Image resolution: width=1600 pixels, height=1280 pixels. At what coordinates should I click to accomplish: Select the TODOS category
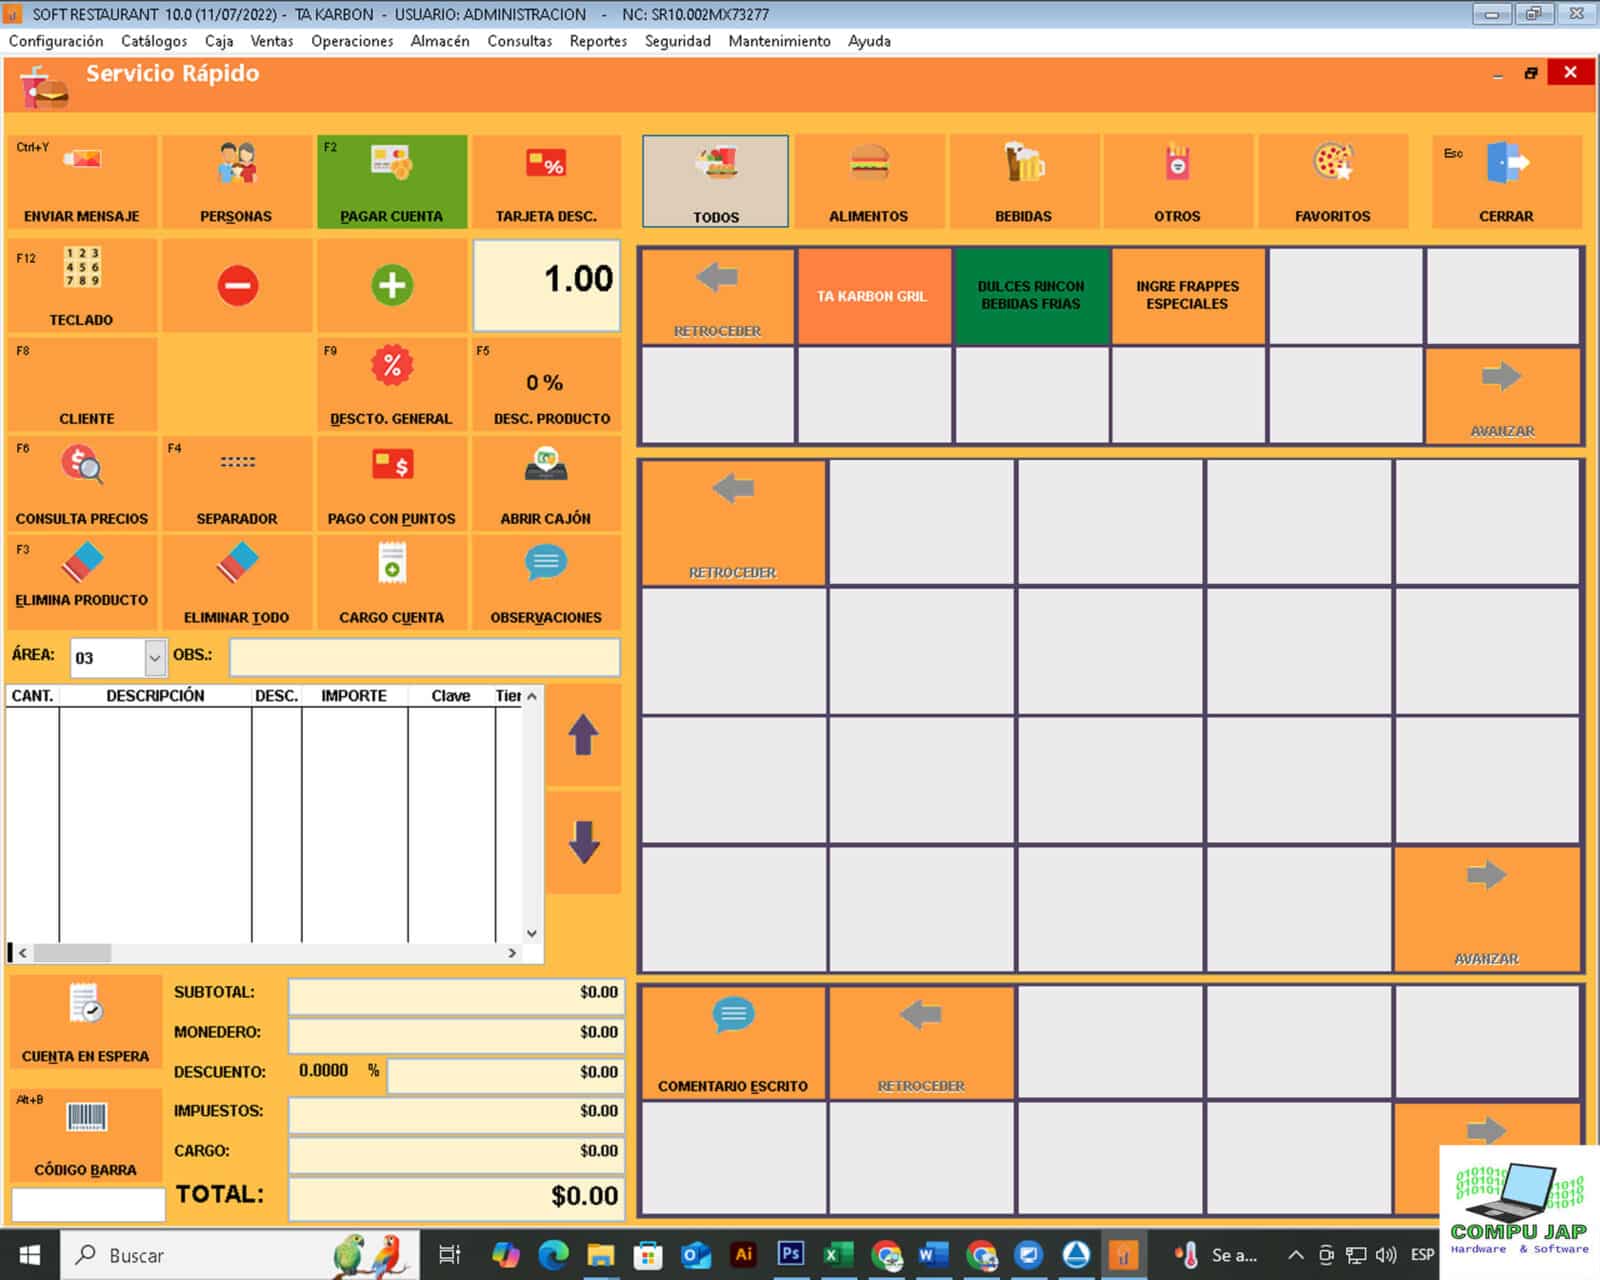click(x=716, y=182)
